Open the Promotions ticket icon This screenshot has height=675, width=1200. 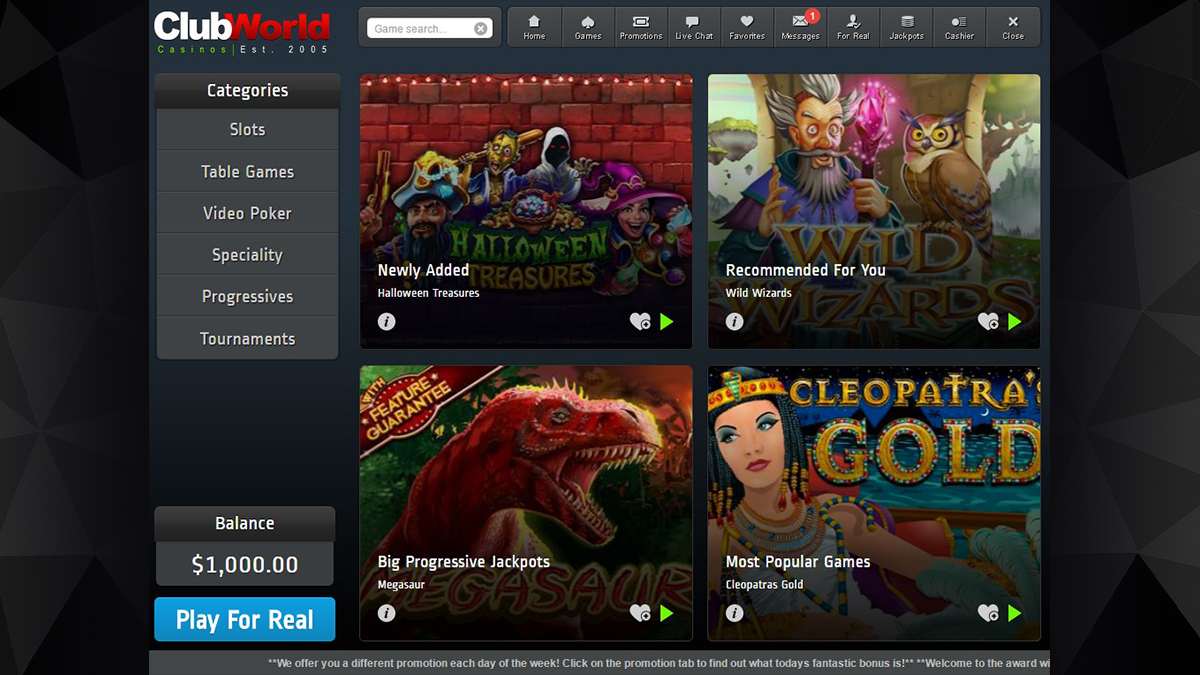pos(641,27)
